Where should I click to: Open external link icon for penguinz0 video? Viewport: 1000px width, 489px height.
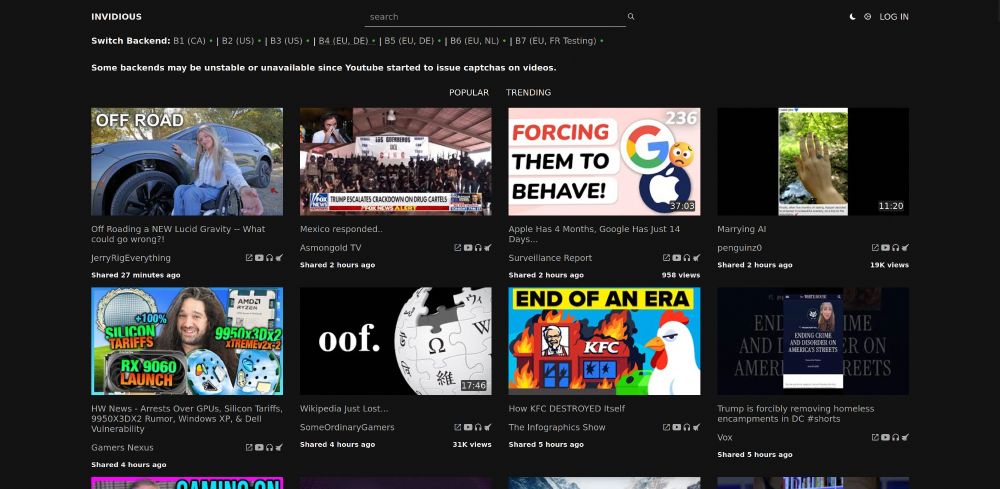pyautogui.click(x=875, y=247)
